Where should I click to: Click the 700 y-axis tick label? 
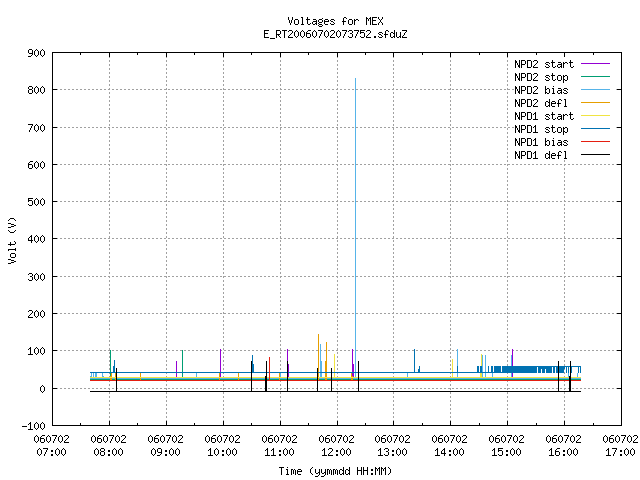point(36,128)
